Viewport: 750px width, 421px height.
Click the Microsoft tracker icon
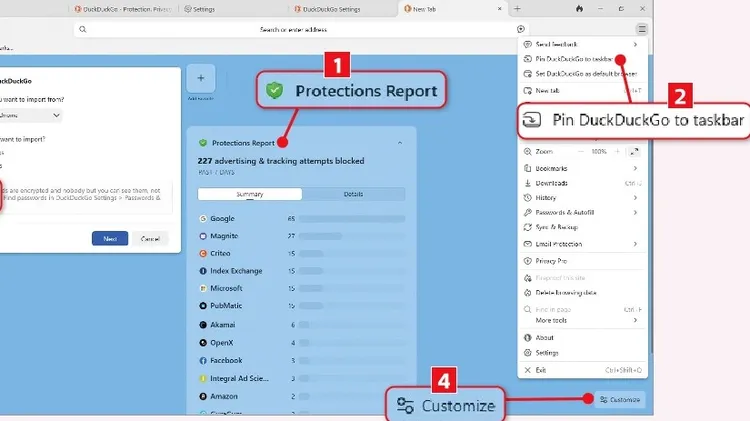pyautogui.click(x=203, y=288)
